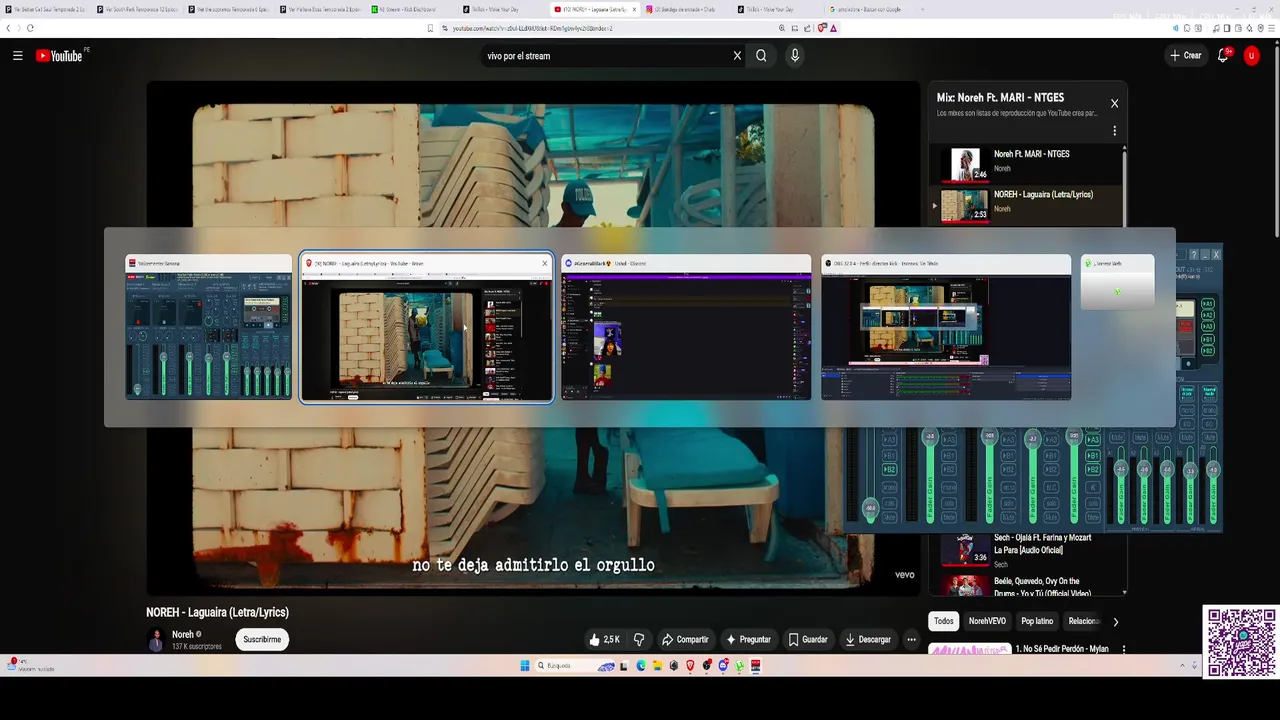The height and width of the screenshot is (720, 1280).
Task: Click second Voicemeeter strip fader knob
Action: [x=930, y=436]
